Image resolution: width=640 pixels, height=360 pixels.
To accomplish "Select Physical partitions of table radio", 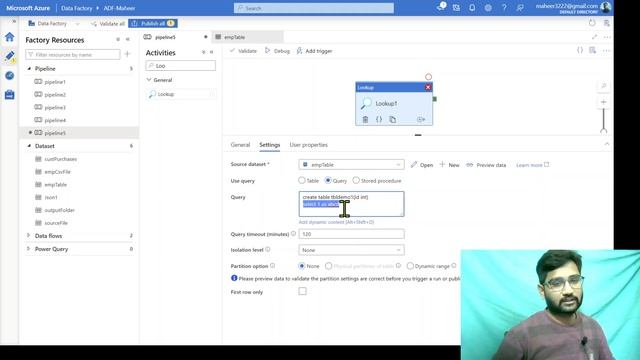I will (x=328, y=266).
